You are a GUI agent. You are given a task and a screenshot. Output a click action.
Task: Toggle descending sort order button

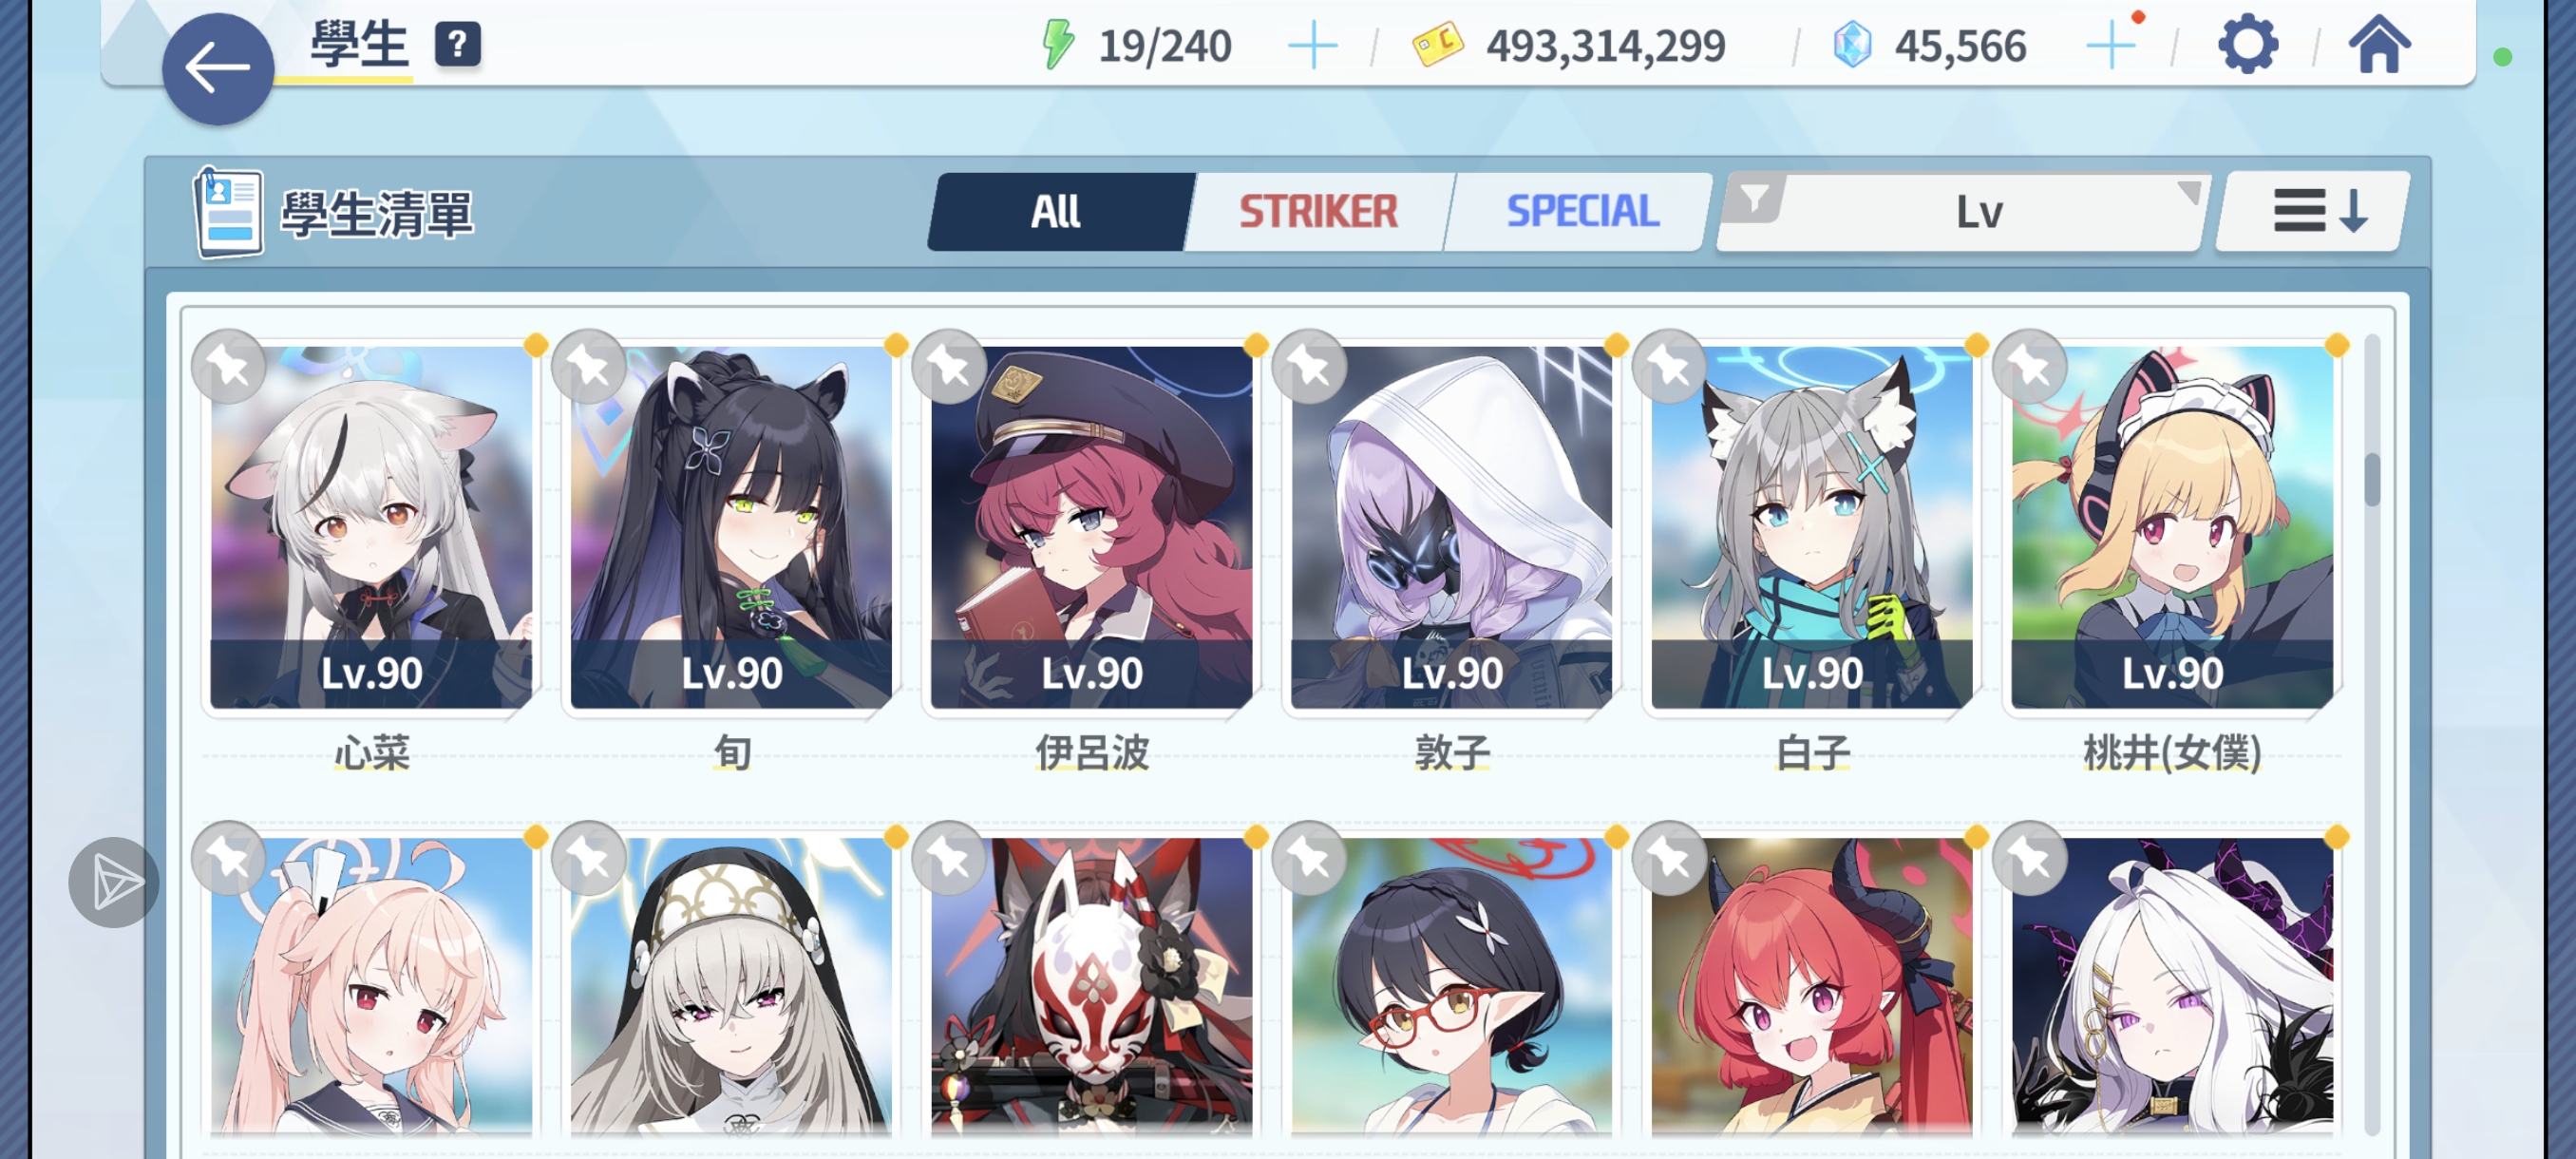coord(2313,212)
